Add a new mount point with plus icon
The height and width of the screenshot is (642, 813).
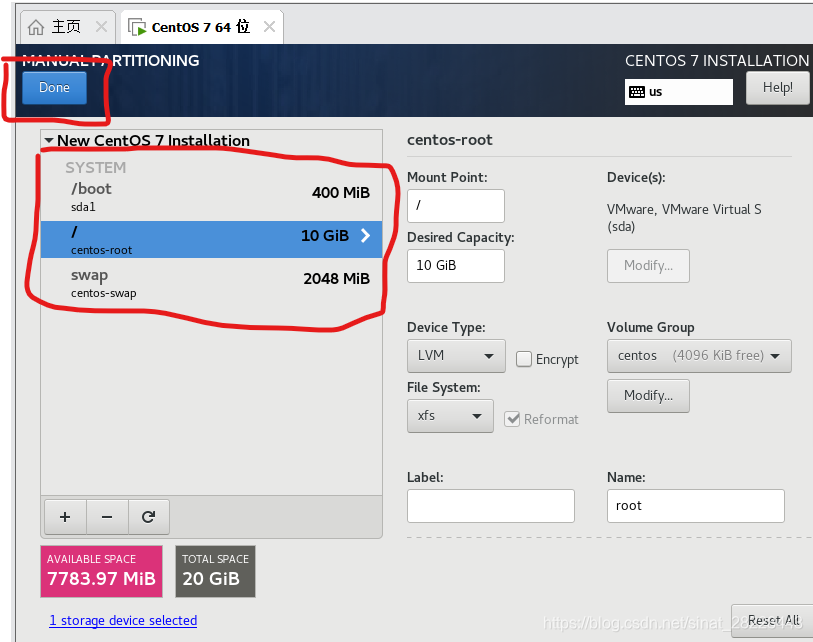coord(65,517)
